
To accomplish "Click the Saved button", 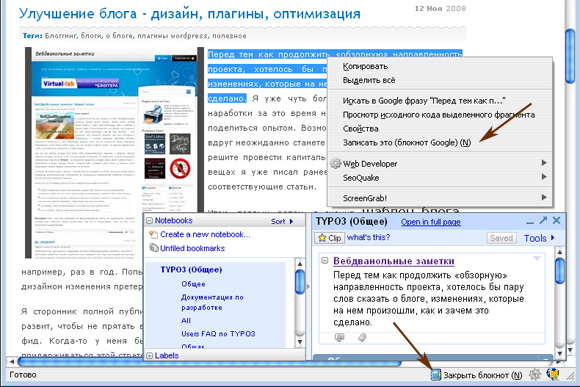I will click(501, 238).
